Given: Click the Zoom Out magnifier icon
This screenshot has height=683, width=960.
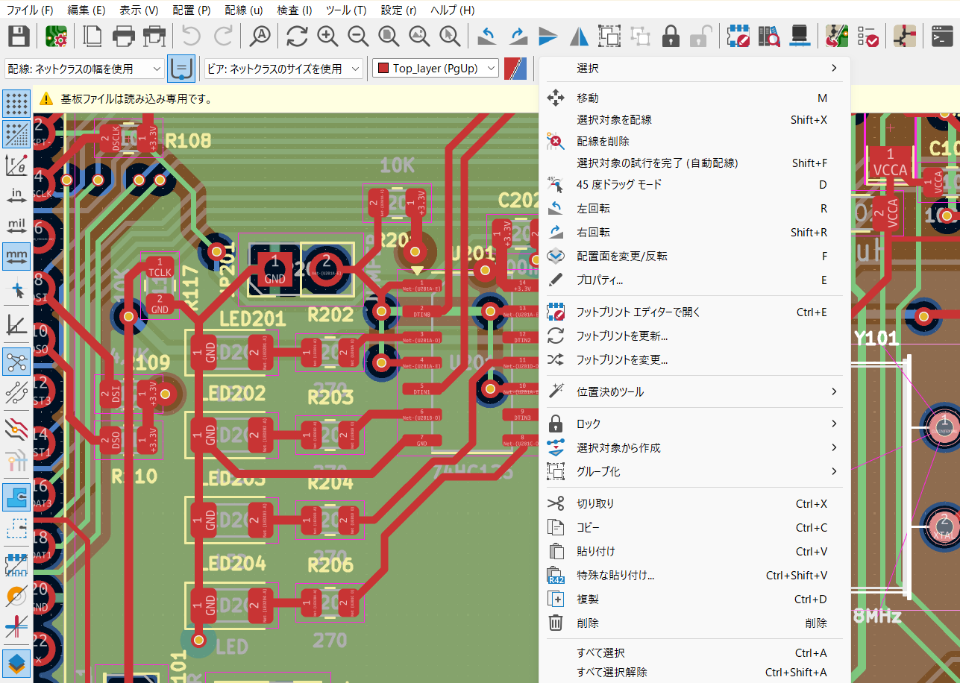Looking at the screenshot, I should (x=358, y=37).
